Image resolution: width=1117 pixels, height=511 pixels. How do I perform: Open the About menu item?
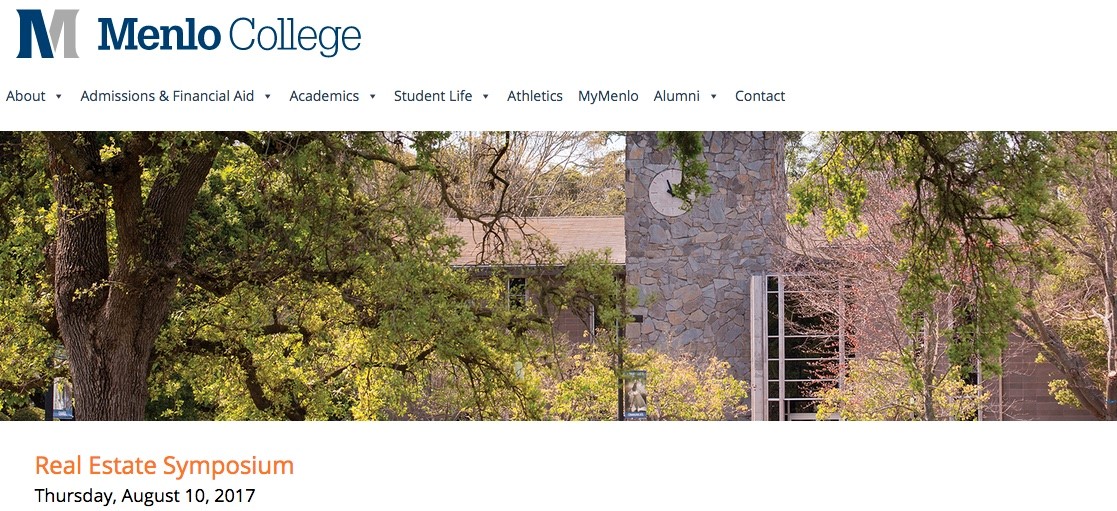[26, 96]
